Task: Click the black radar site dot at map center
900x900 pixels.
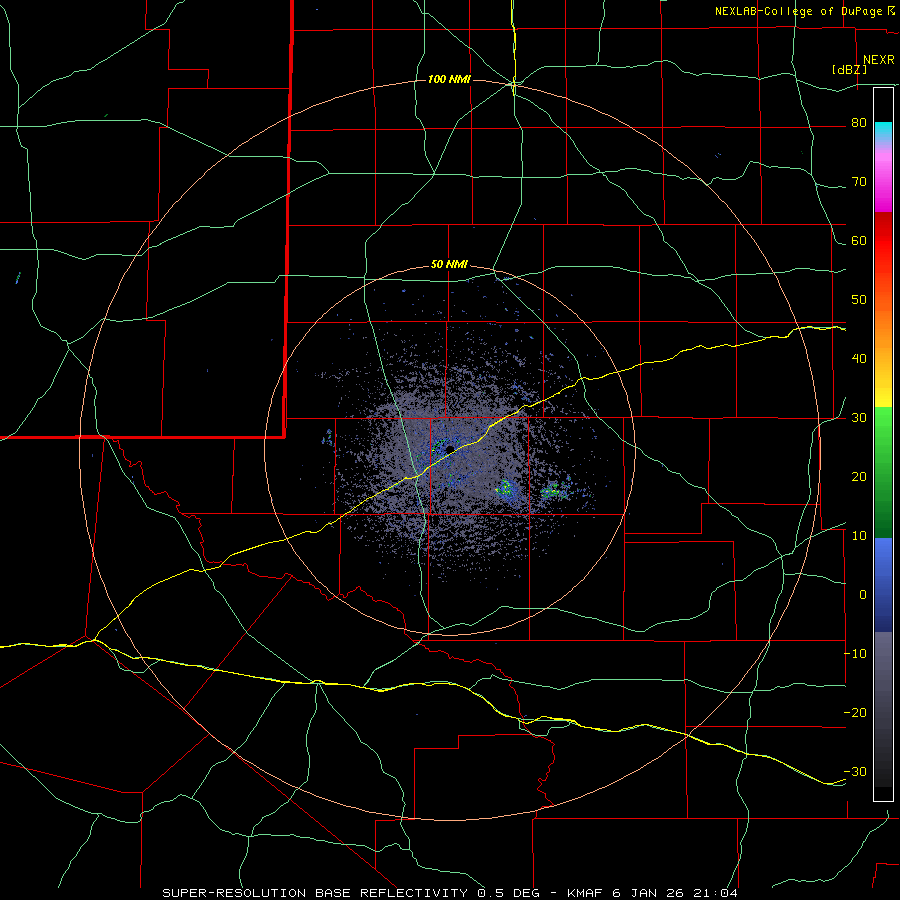Action: (450, 449)
